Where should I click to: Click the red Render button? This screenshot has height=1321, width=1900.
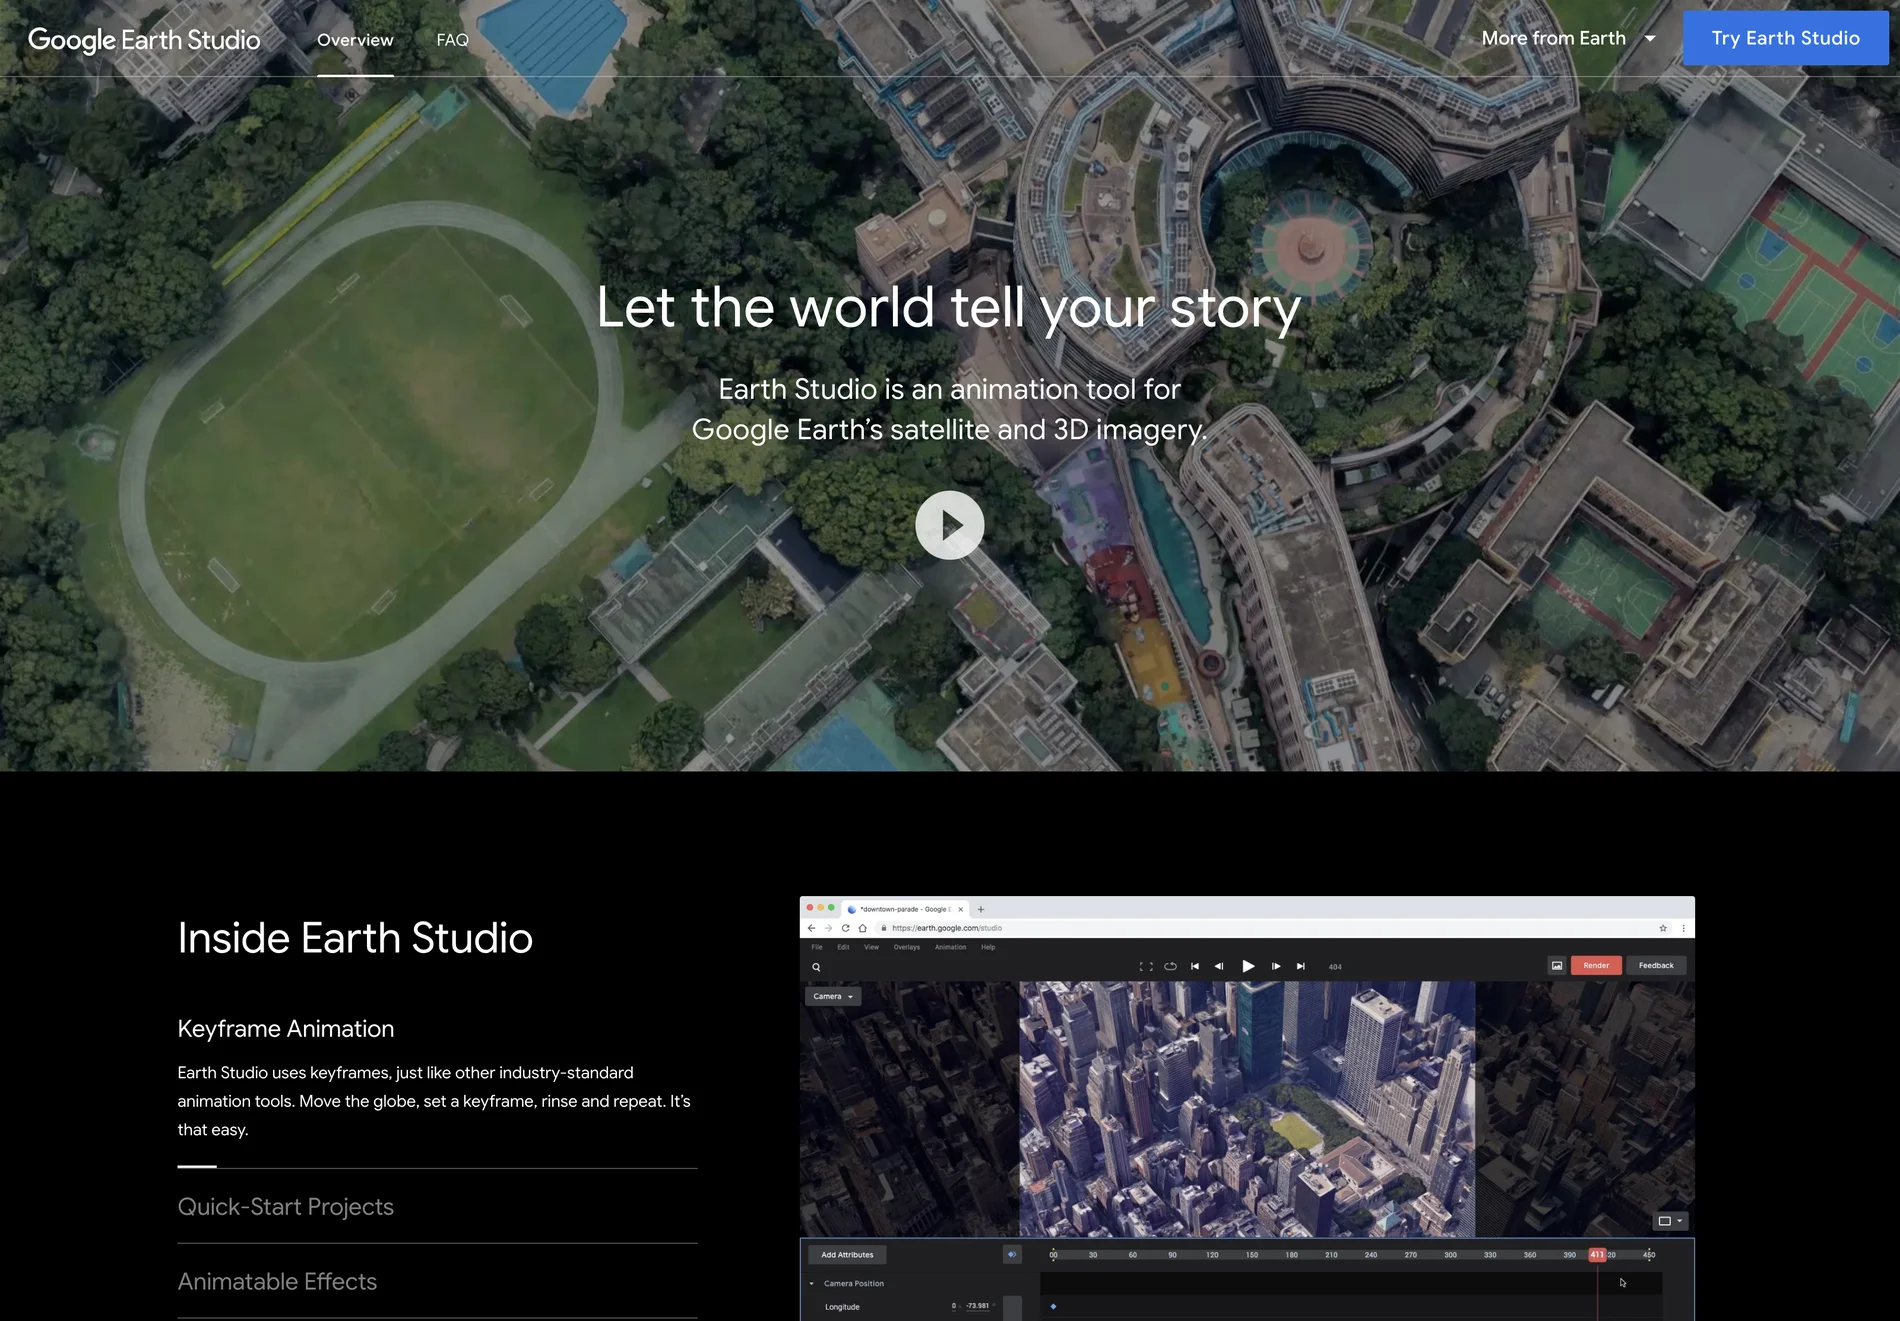(1596, 965)
